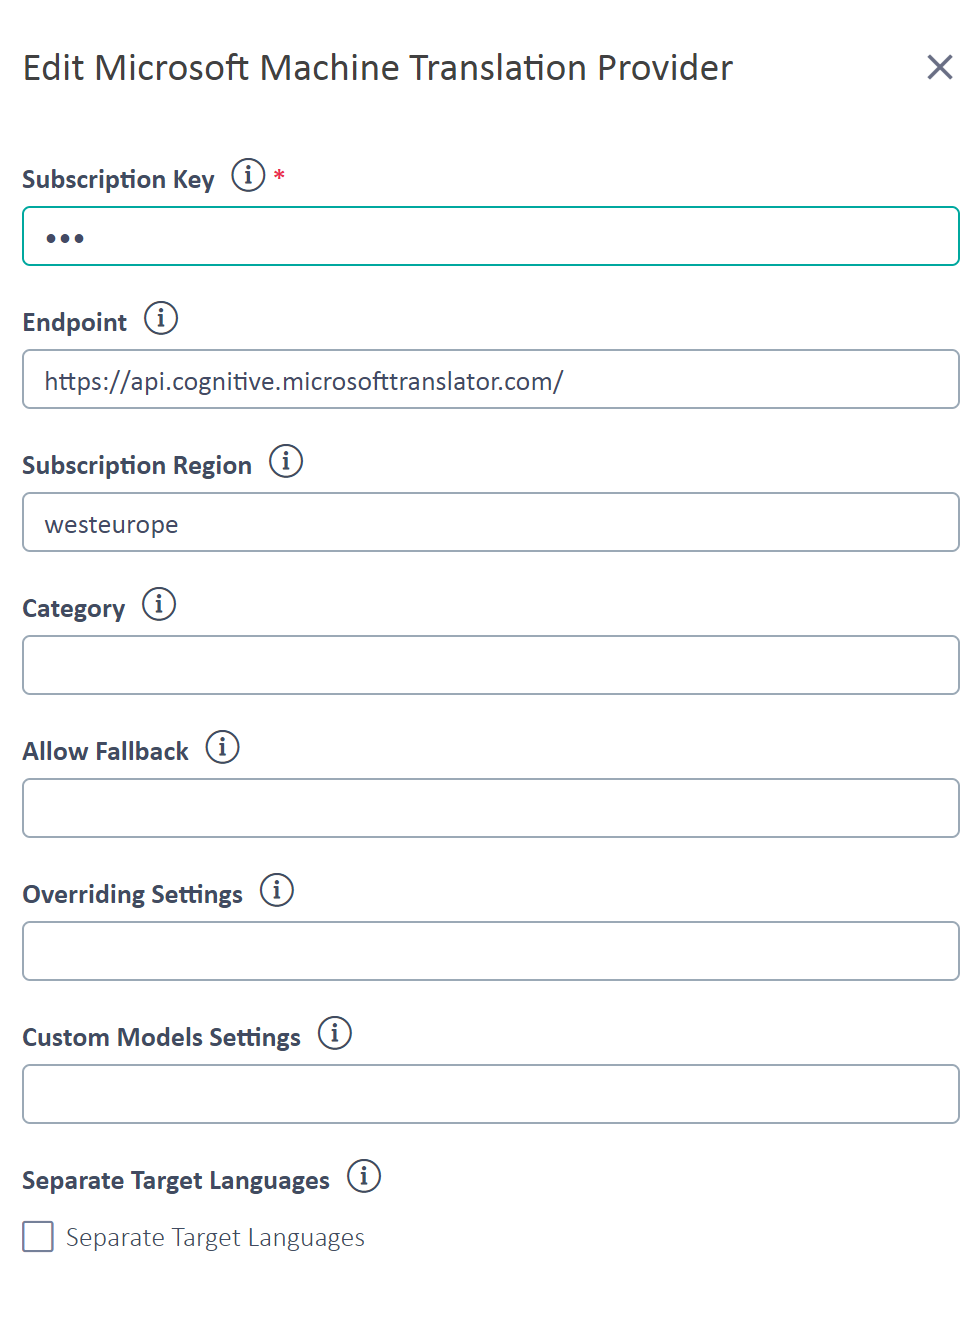The height and width of the screenshot is (1327, 977).
Task: View the Allow Fallback info icon
Action: [x=223, y=747]
